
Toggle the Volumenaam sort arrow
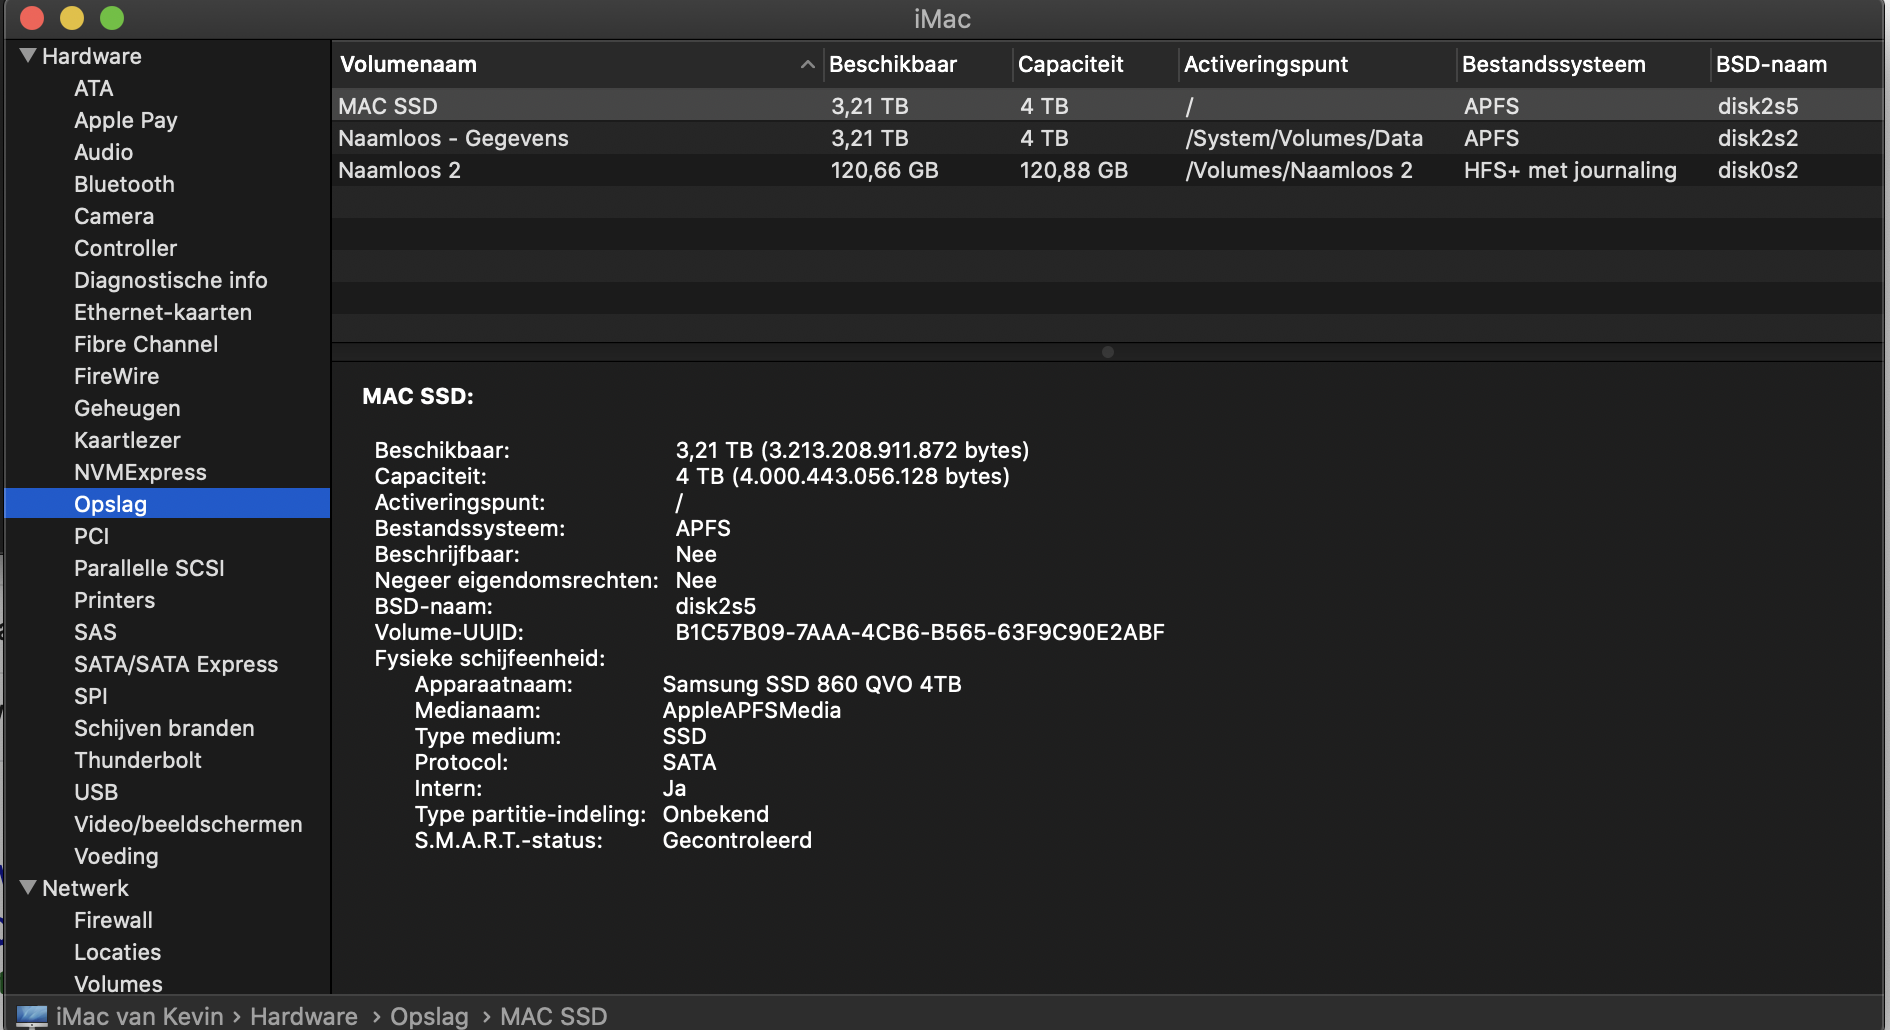click(807, 65)
